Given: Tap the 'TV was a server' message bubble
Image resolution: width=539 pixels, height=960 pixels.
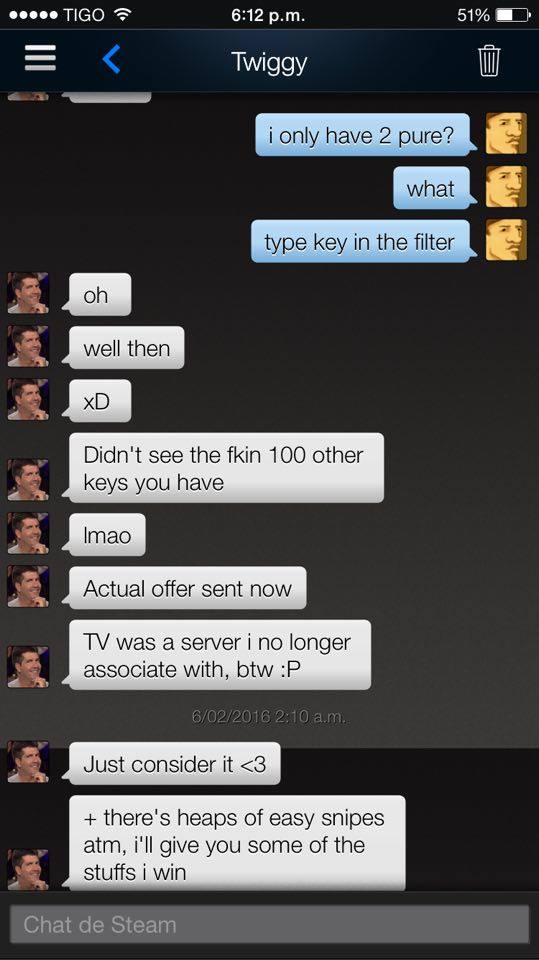Looking at the screenshot, I should click(x=218, y=655).
